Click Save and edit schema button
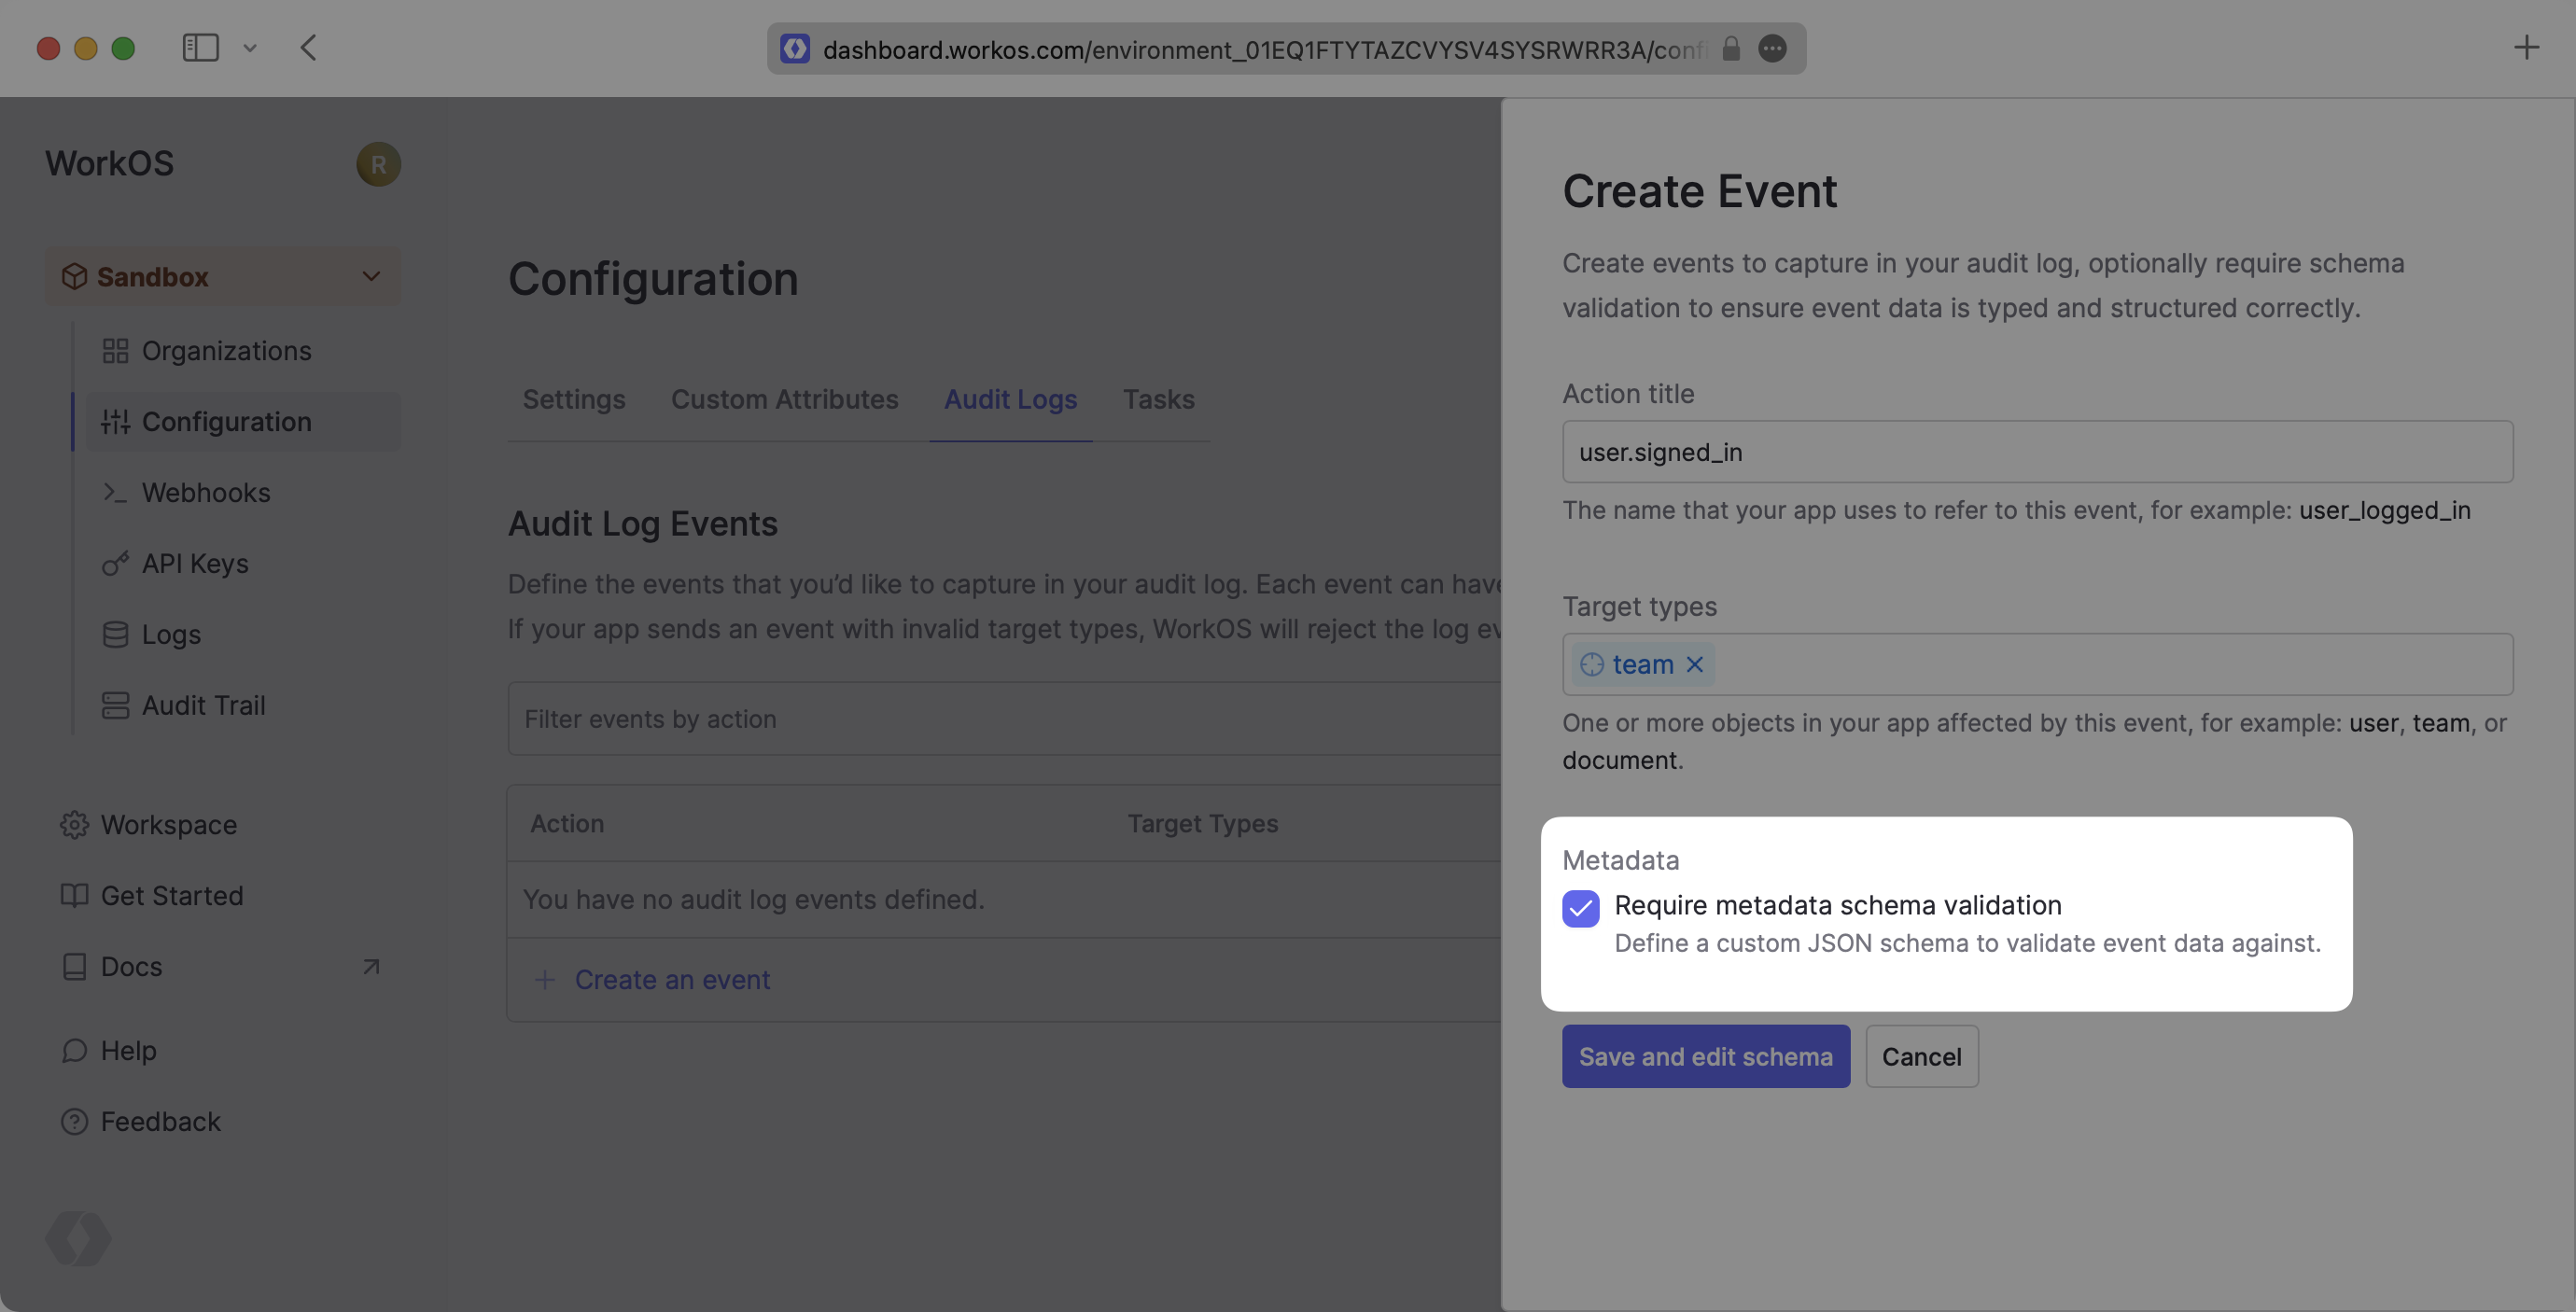This screenshot has width=2576, height=1312. click(x=1705, y=1056)
